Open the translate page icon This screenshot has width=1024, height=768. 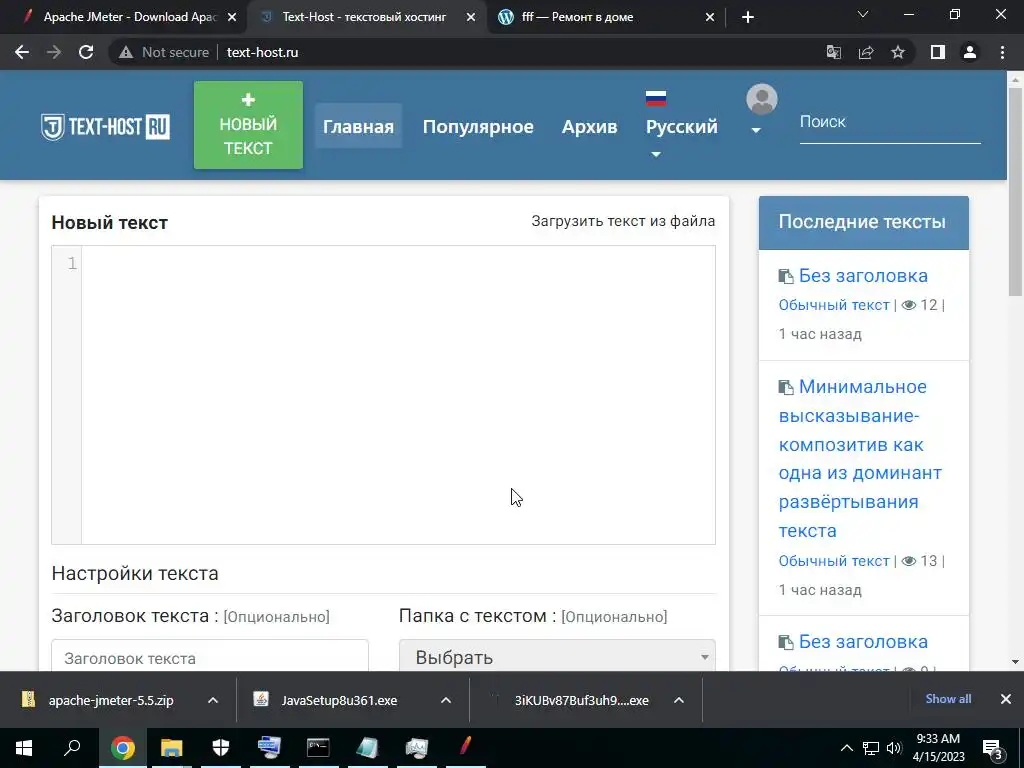click(833, 52)
